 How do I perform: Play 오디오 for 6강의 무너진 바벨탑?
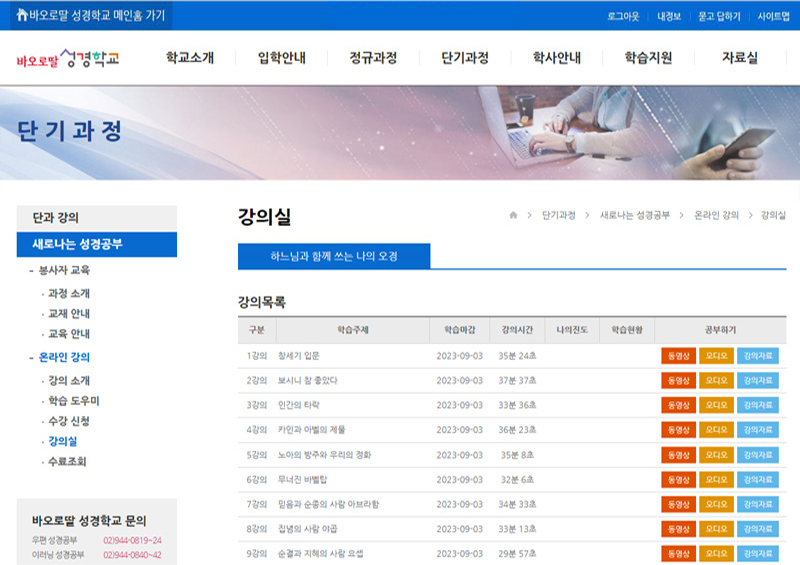coord(716,479)
